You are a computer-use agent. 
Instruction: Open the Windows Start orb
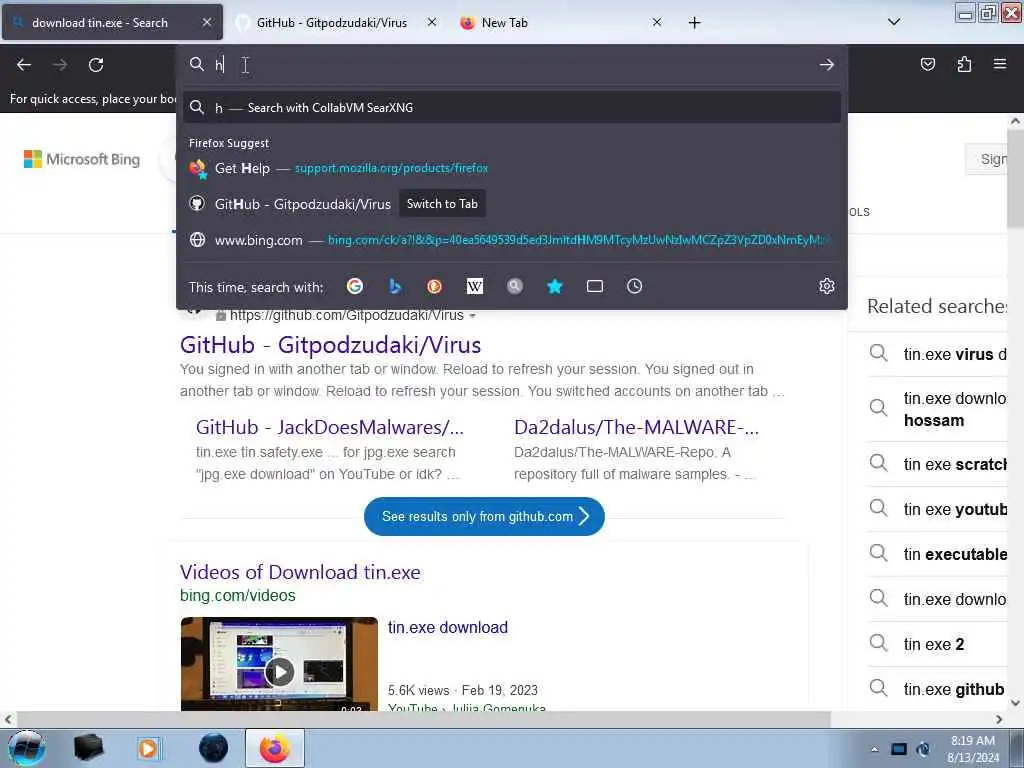tap(26, 748)
